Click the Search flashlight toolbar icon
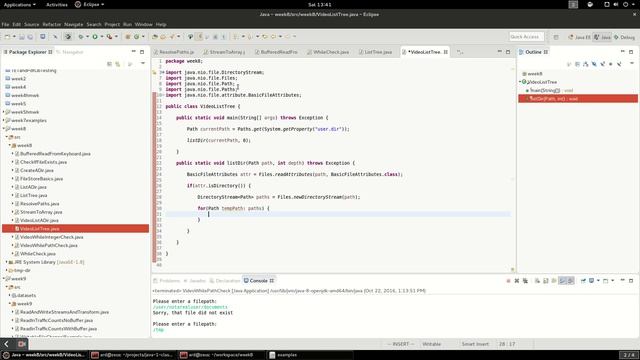 tap(172, 37)
